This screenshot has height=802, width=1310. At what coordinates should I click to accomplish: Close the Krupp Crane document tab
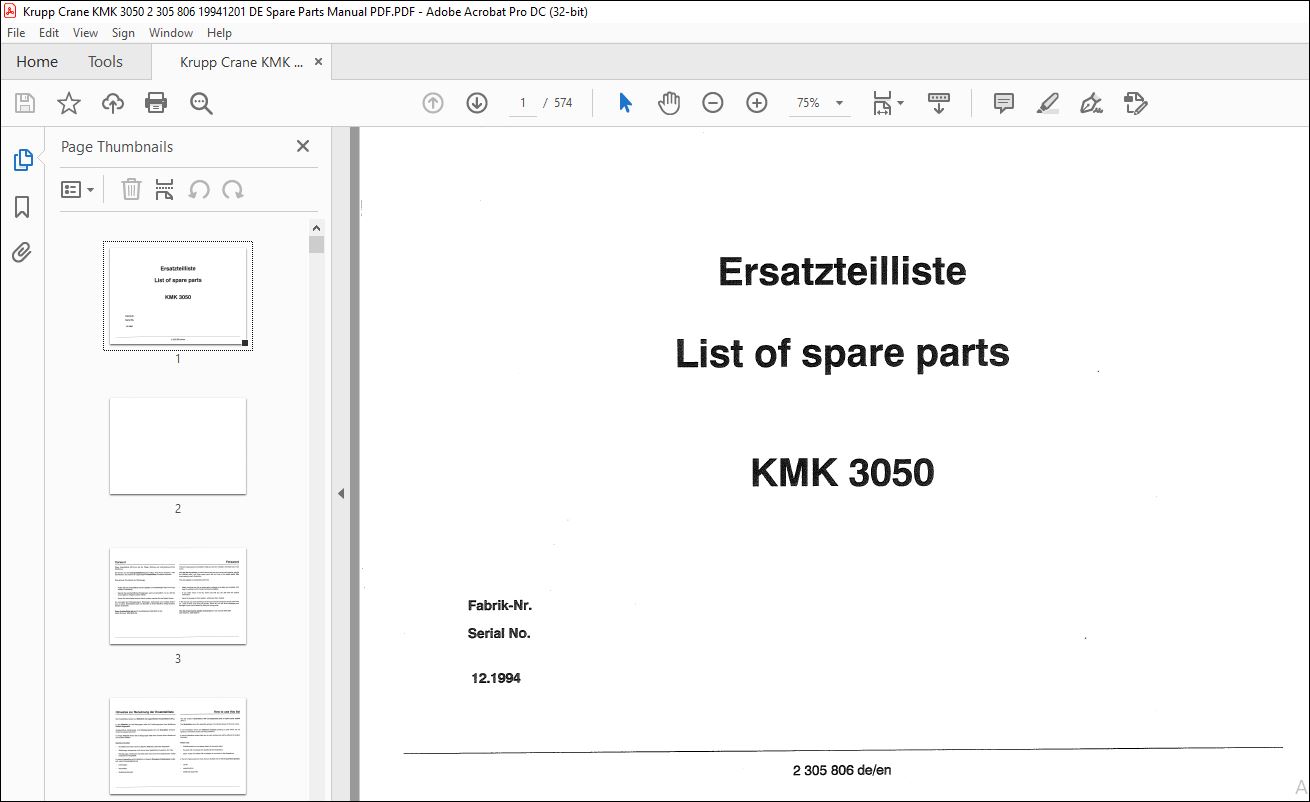319,62
